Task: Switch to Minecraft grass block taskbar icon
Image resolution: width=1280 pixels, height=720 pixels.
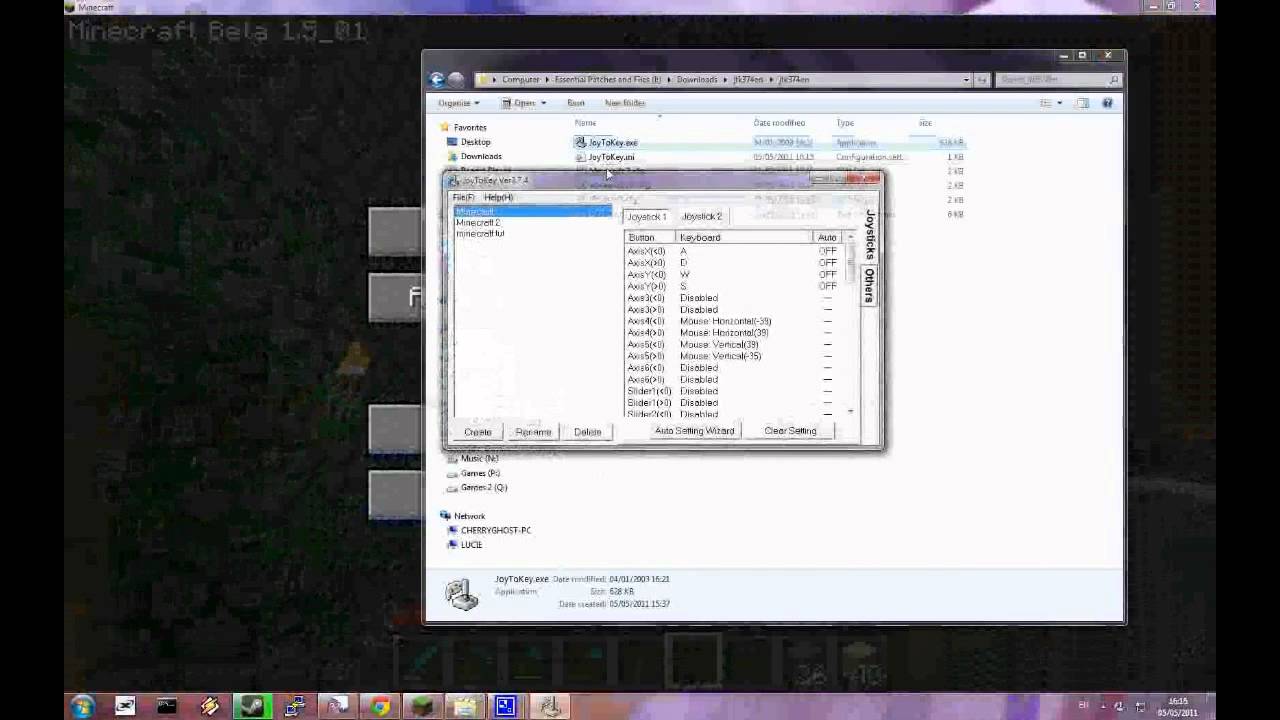Action: coord(422,706)
